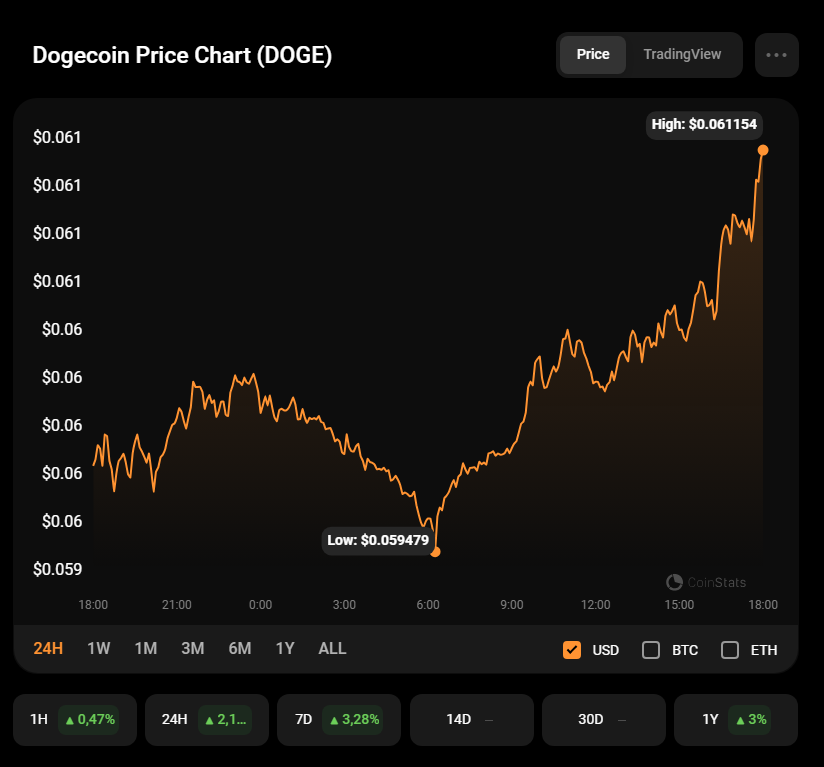Select the 1W time range

click(x=99, y=648)
